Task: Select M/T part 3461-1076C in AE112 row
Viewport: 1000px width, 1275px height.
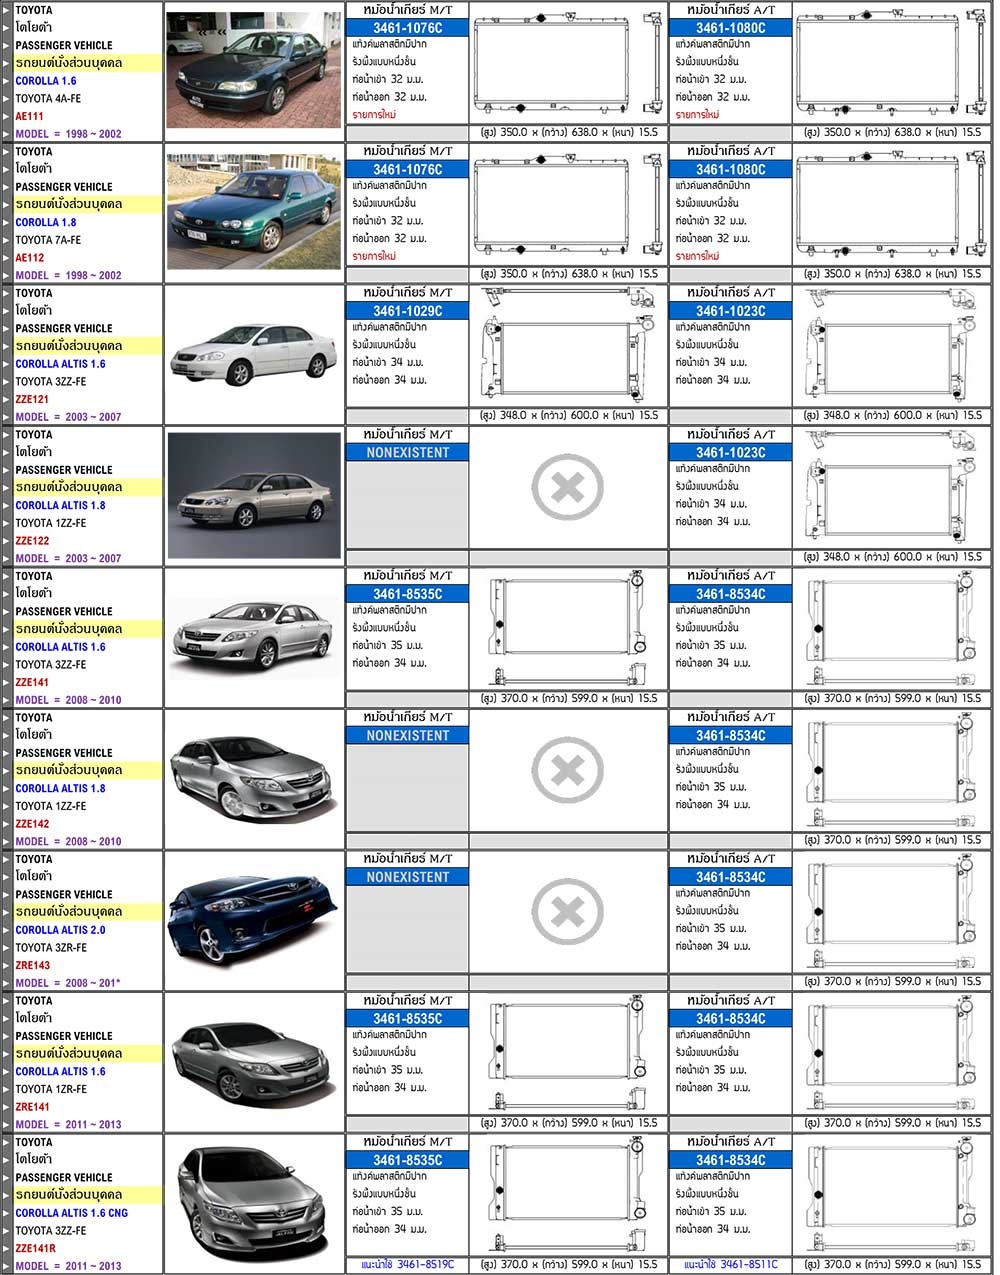Action: (408, 170)
